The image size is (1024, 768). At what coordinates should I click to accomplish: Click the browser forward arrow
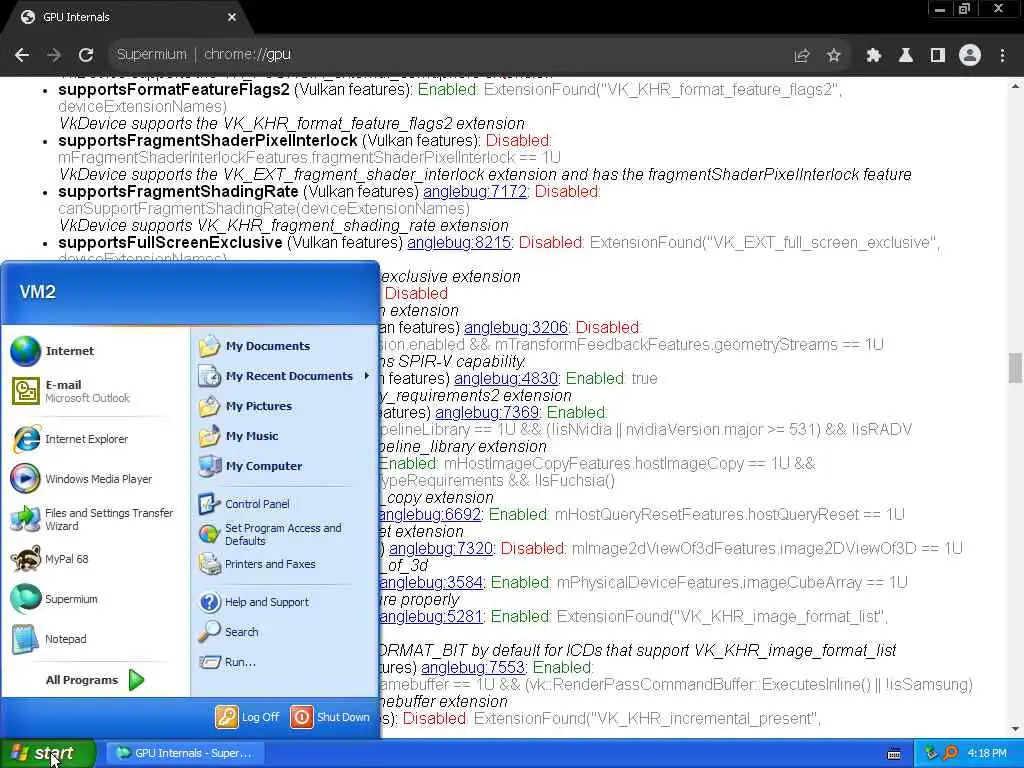coord(54,55)
